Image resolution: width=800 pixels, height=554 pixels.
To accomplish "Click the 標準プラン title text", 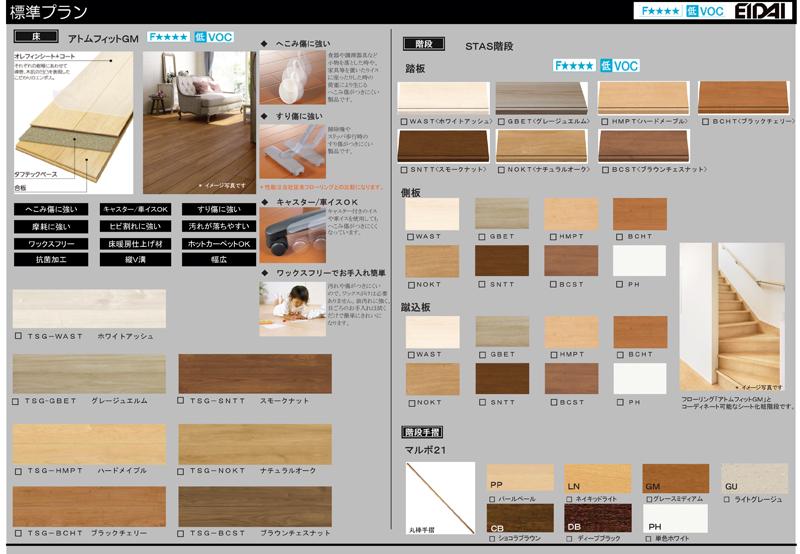I will pos(49,13).
